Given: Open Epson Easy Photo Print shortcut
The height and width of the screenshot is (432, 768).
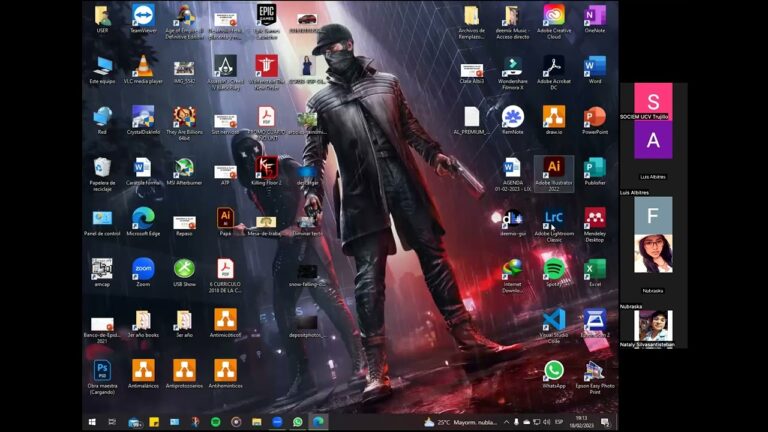Looking at the screenshot, I should click(595, 377).
